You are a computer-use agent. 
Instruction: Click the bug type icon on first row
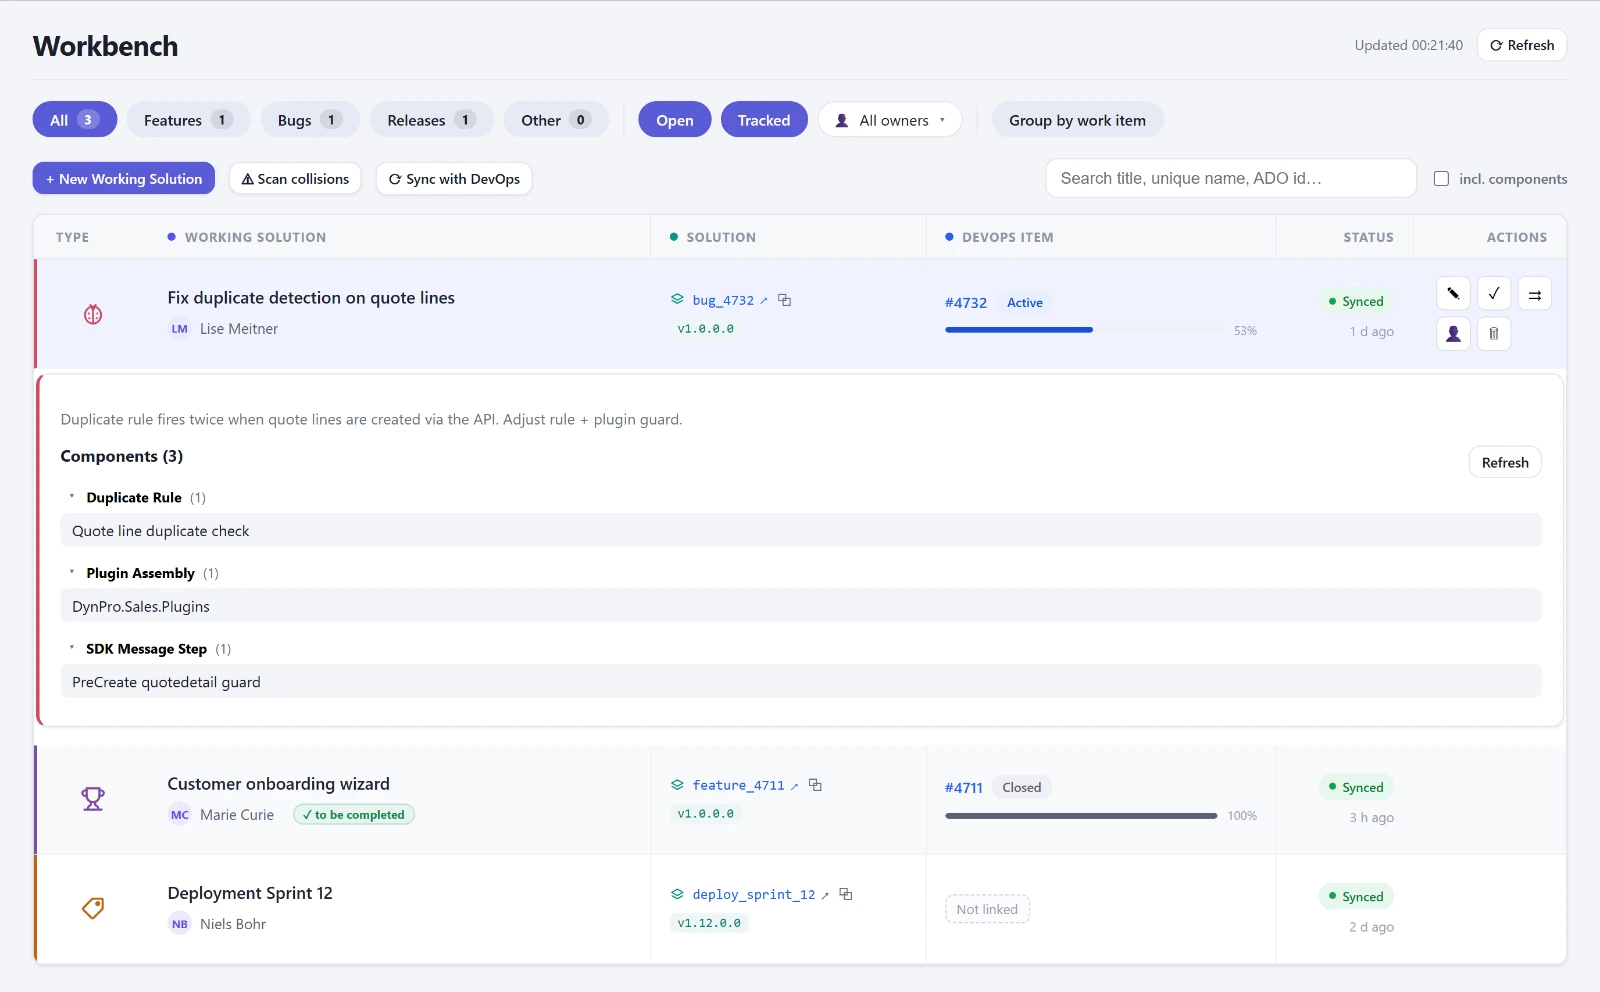93,314
